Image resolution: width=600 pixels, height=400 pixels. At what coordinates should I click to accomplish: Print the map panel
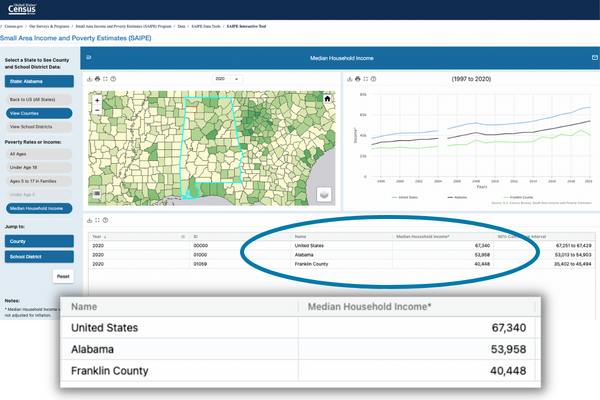(x=97, y=78)
